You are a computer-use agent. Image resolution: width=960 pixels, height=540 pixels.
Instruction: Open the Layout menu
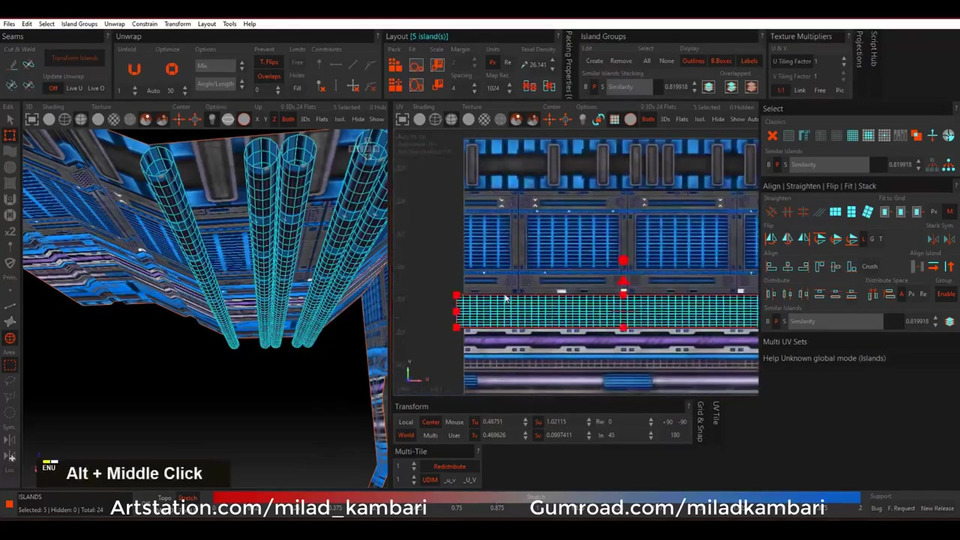[x=206, y=24]
